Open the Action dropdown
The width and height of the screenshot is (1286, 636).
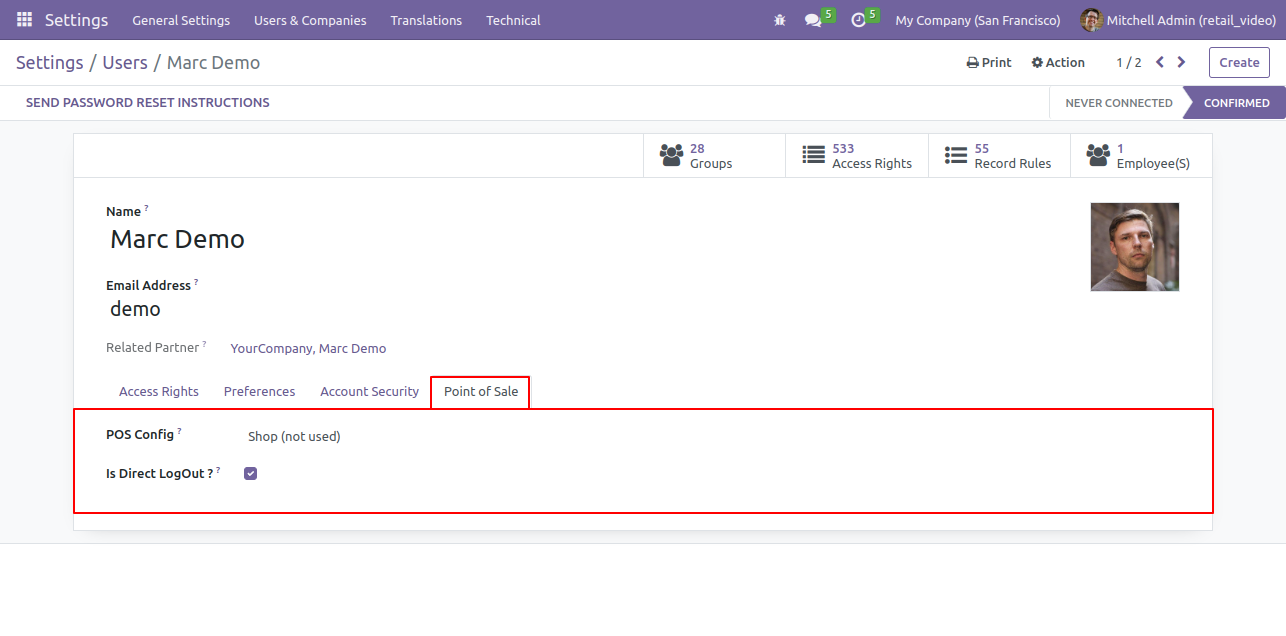(1058, 62)
